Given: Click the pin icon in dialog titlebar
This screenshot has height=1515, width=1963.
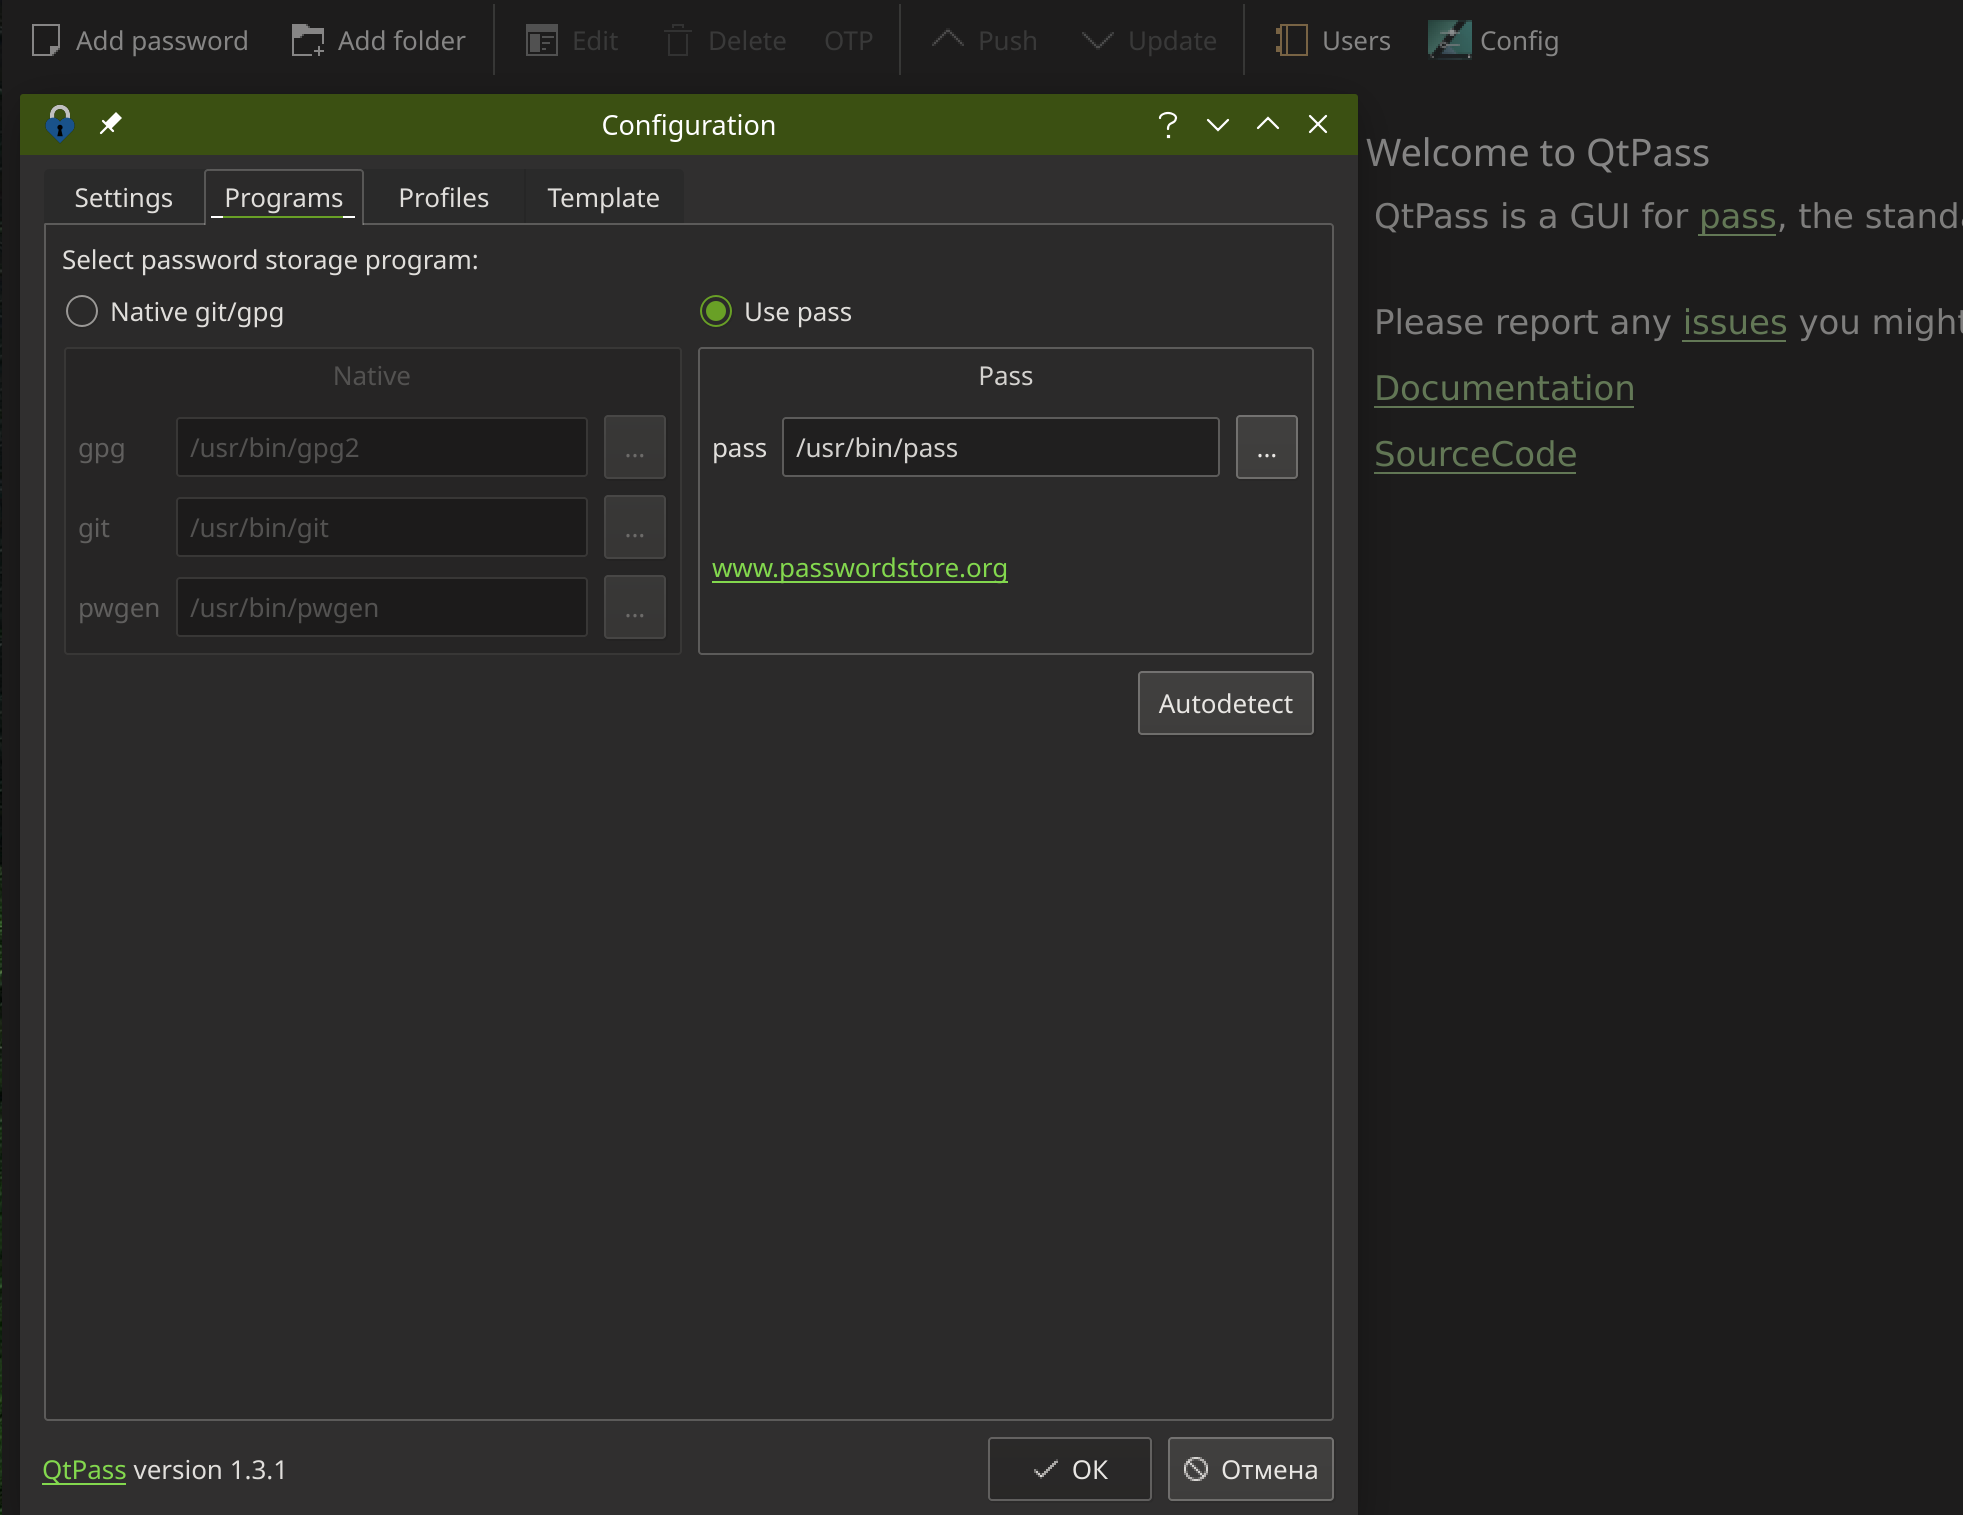Looking at the screenshot, I should (x=110, y=124).
